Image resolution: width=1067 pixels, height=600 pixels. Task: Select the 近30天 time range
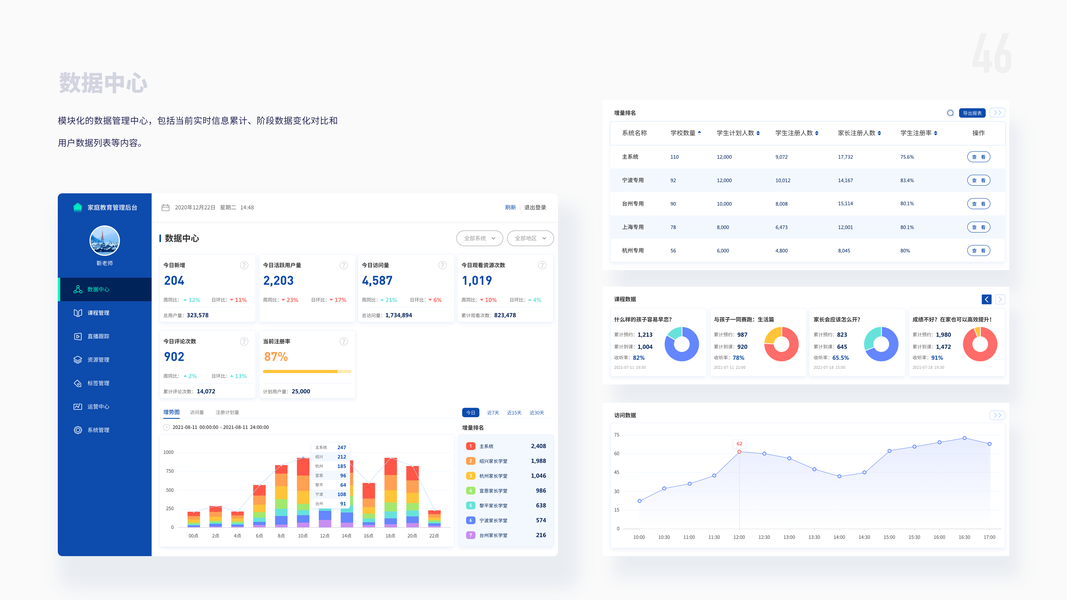(537, 413)
